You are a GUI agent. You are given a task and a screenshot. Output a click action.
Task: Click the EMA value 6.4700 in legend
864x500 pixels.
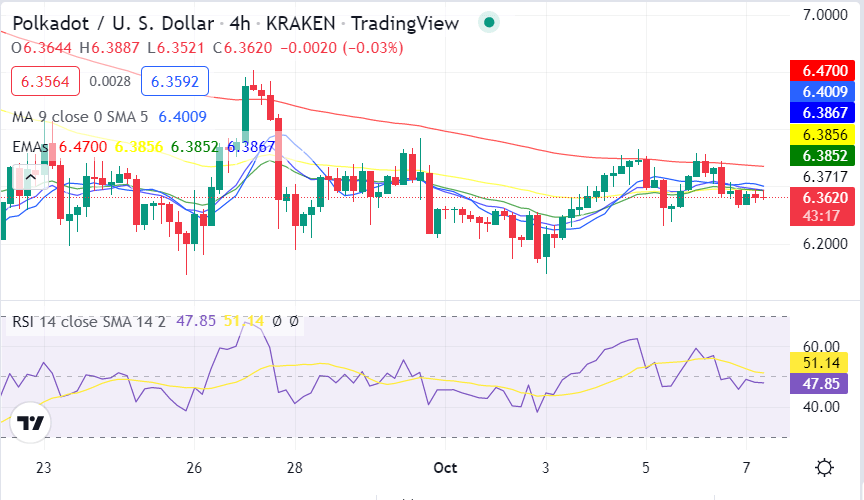click(x=83, y=147)
